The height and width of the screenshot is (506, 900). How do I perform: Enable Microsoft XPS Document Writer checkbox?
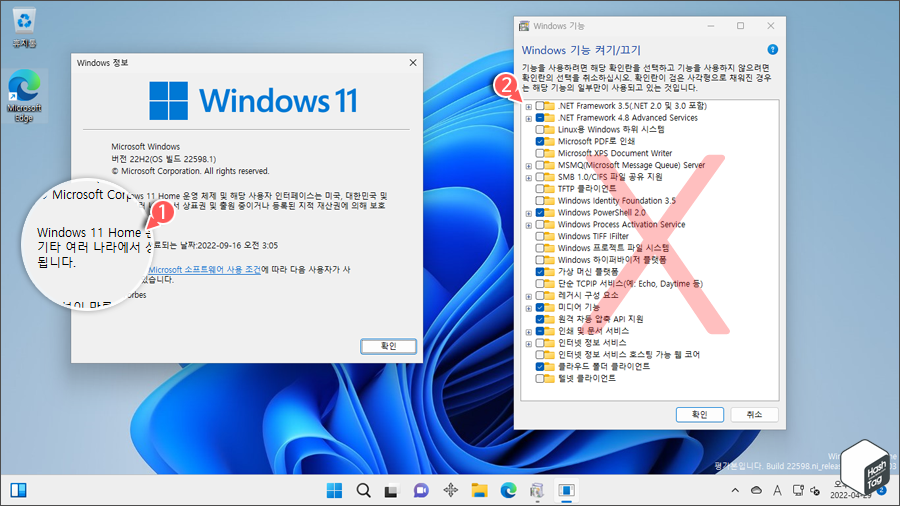pos(540,153)
